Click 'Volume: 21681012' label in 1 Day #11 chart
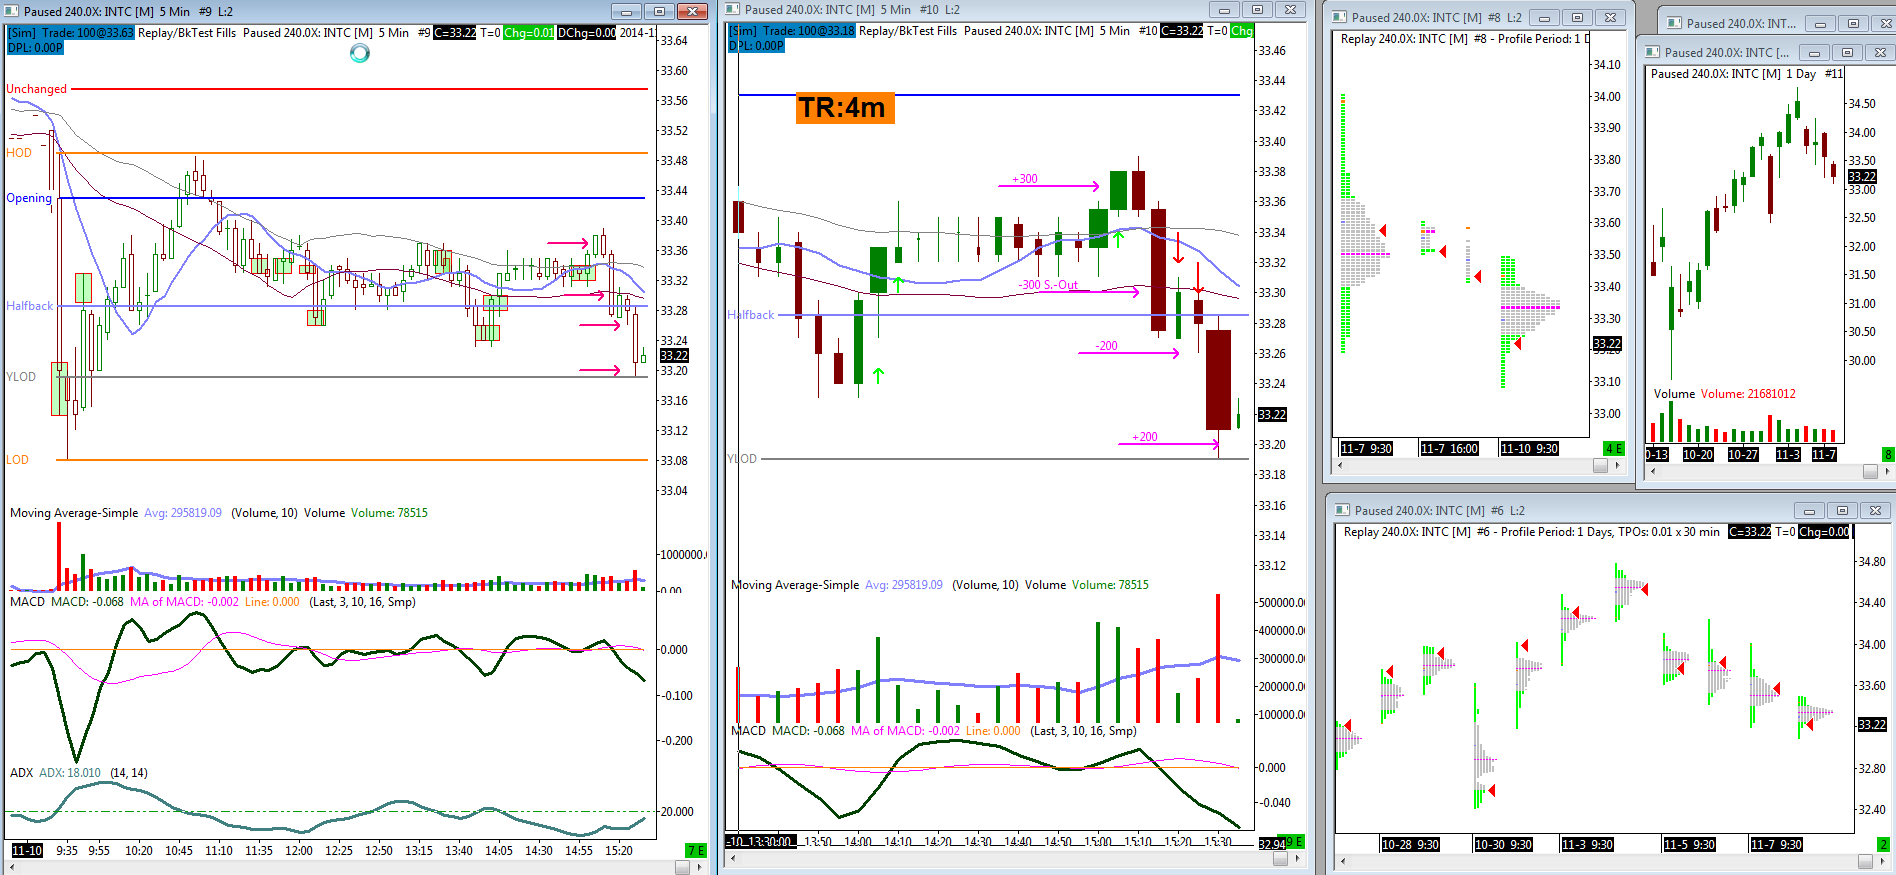 click(1748, 394)
